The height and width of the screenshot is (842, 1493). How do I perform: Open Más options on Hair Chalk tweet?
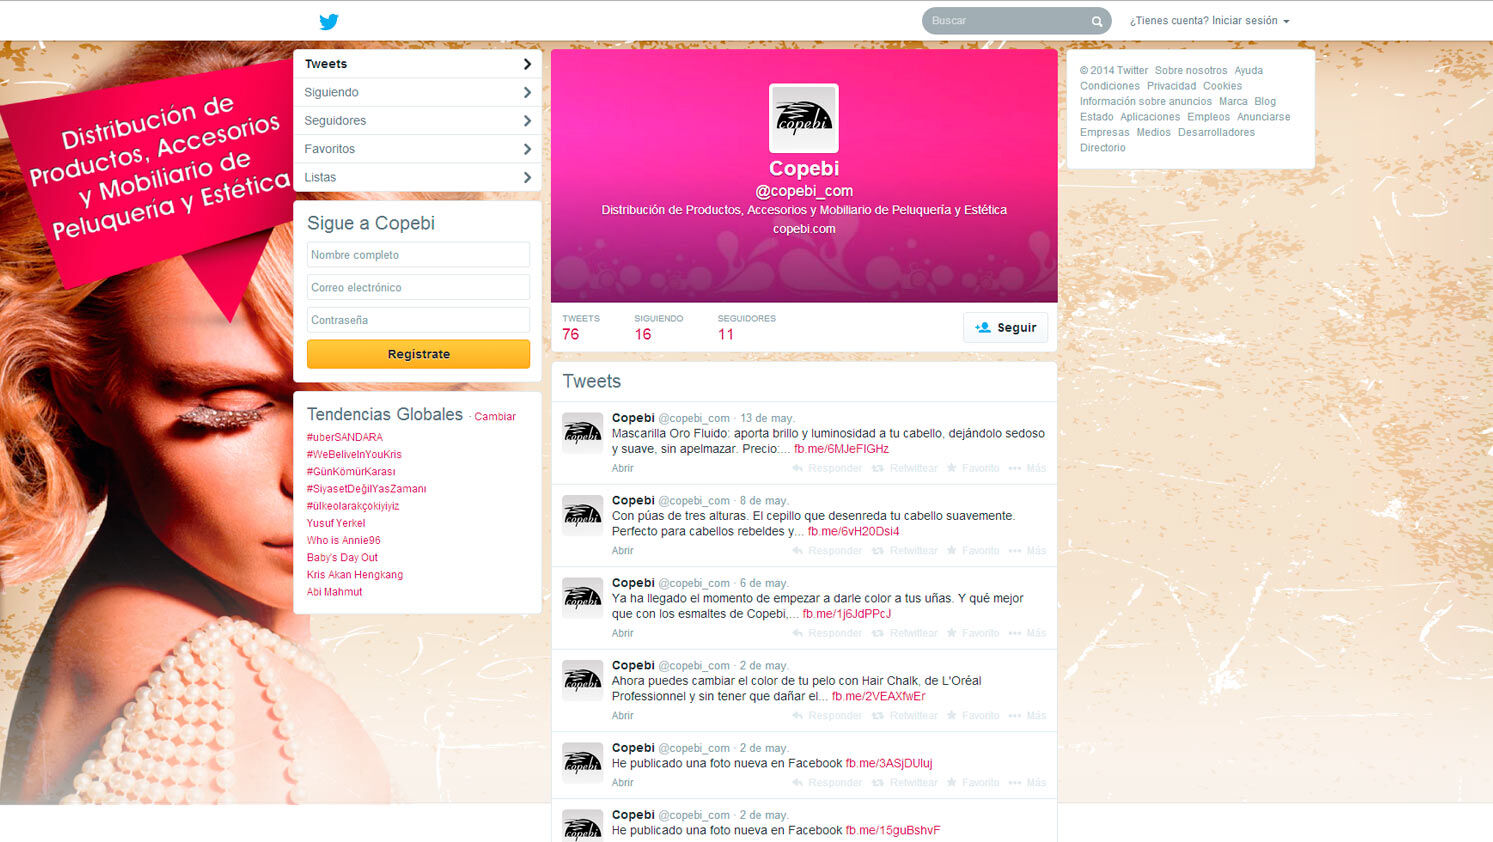click(x=1028, y=716)
